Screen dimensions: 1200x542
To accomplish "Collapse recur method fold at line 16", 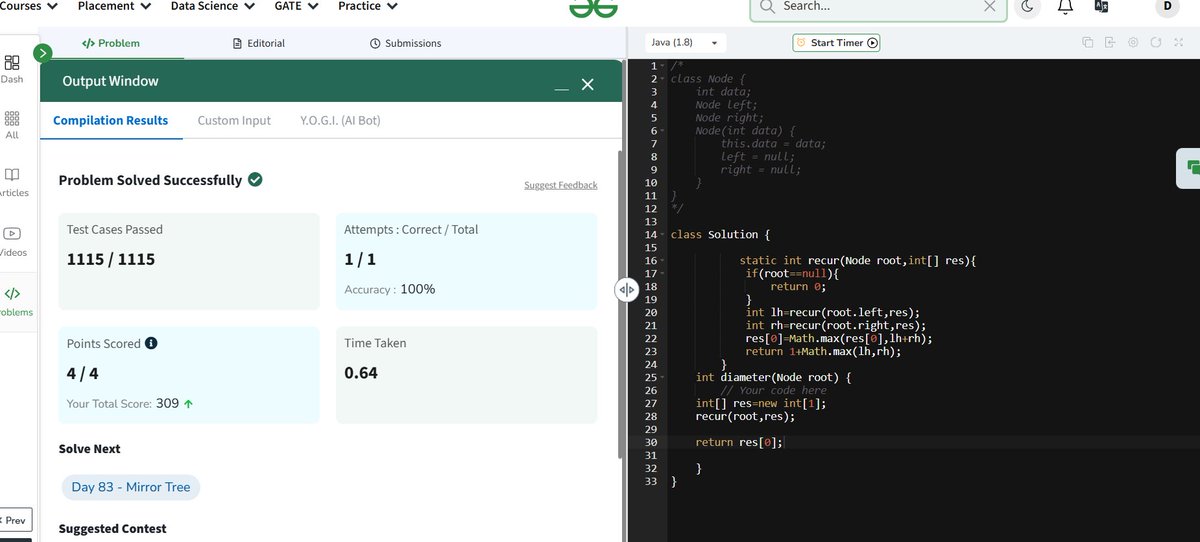I will click(x=662, y=260).
